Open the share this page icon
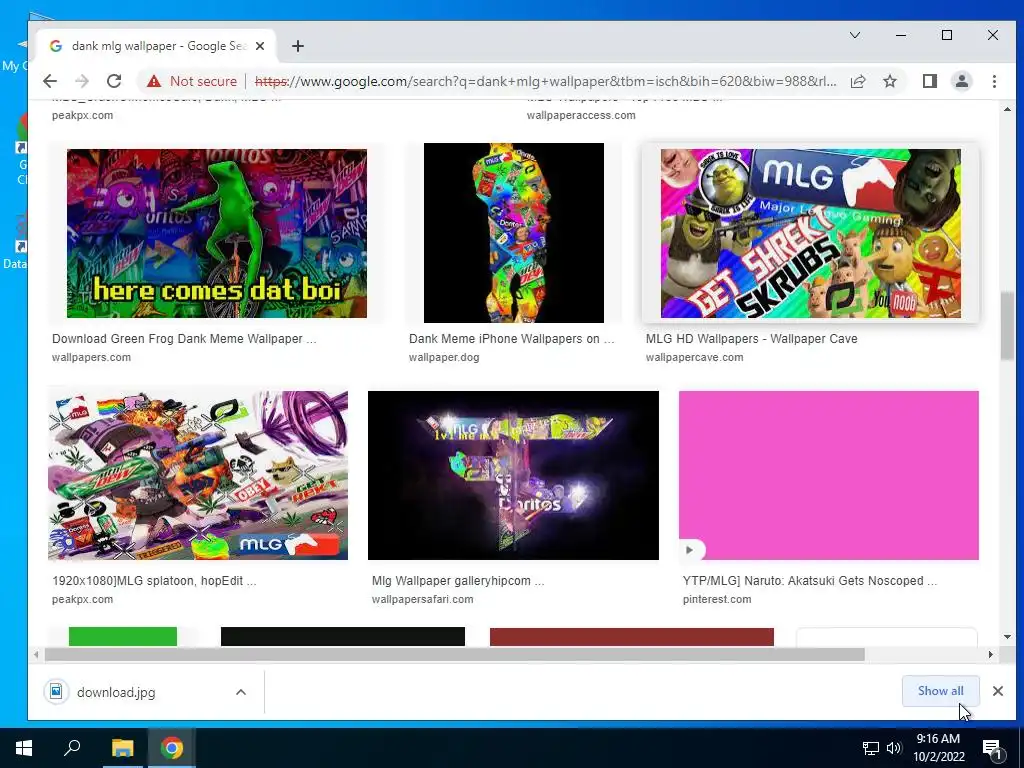Viewport: 1024px width, 768px height. point(857,81)
